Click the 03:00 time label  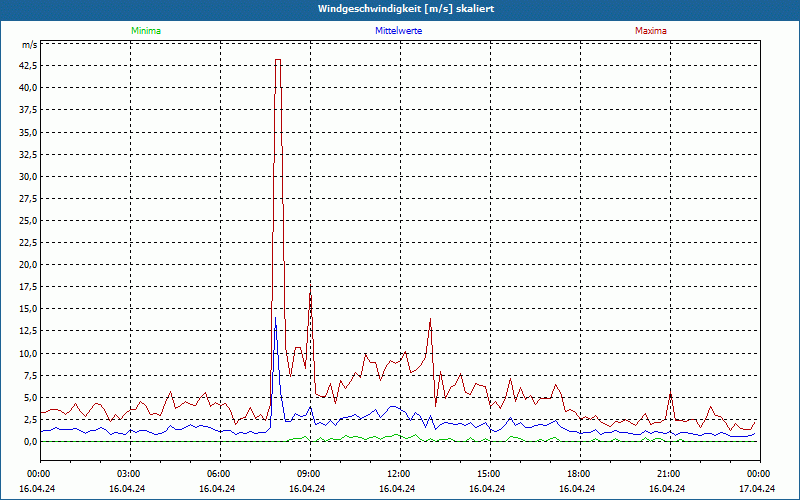[131, 474]
